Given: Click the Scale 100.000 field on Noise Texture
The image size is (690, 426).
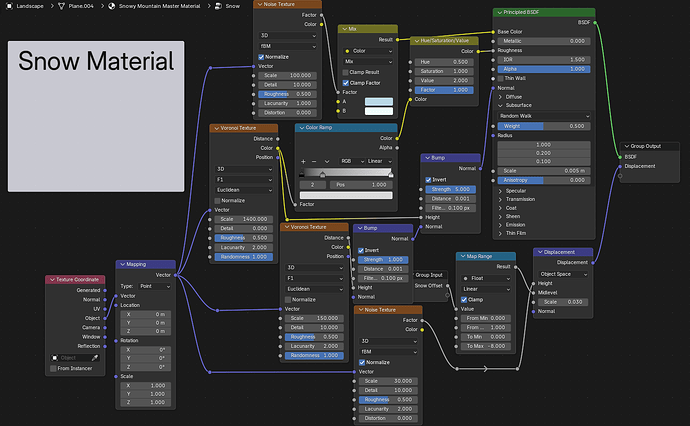Looking at the screenshot, I should (x=288, y=76).
